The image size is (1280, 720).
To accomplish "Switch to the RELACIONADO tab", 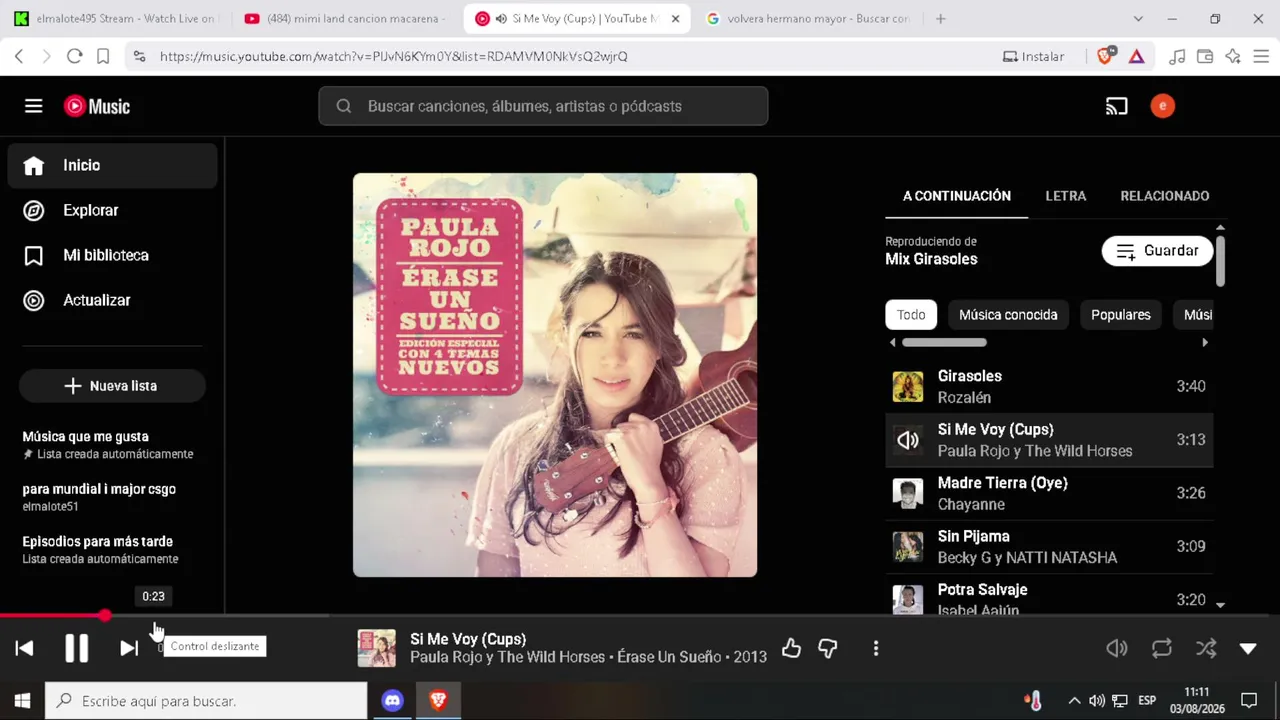I will pyautogui.click(x=1165, y=196).
